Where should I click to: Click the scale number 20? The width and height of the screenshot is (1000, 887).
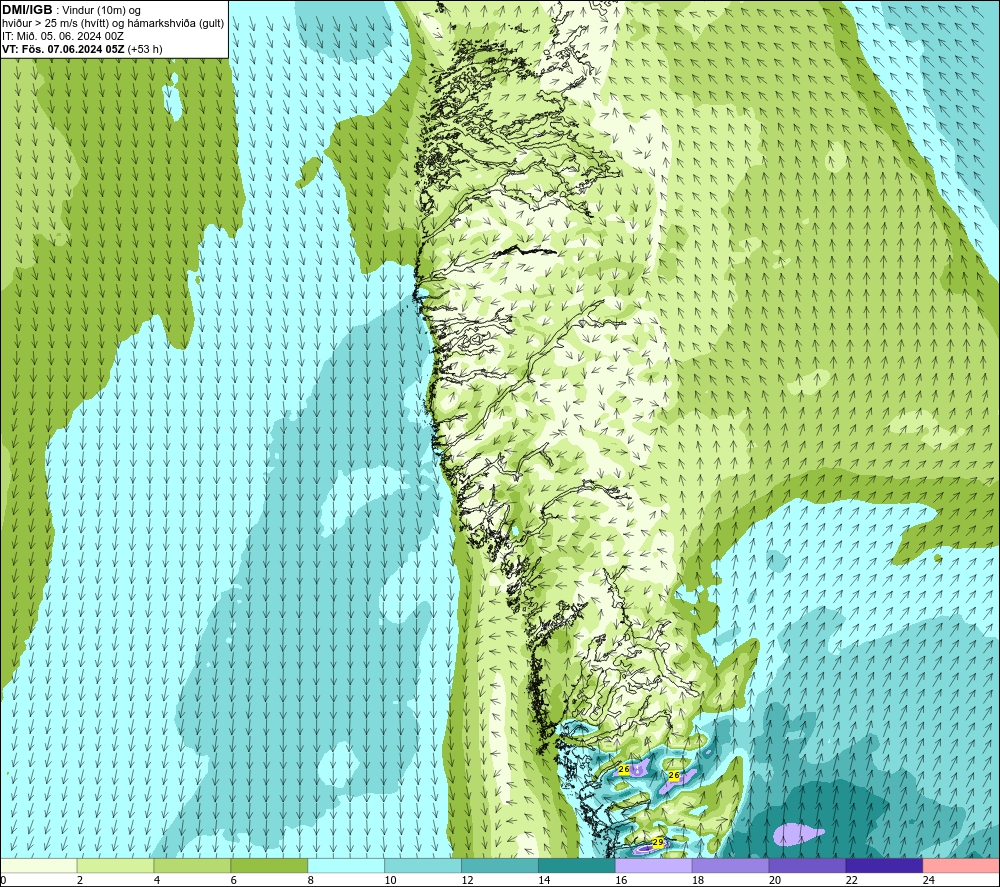tap(775, 880)
